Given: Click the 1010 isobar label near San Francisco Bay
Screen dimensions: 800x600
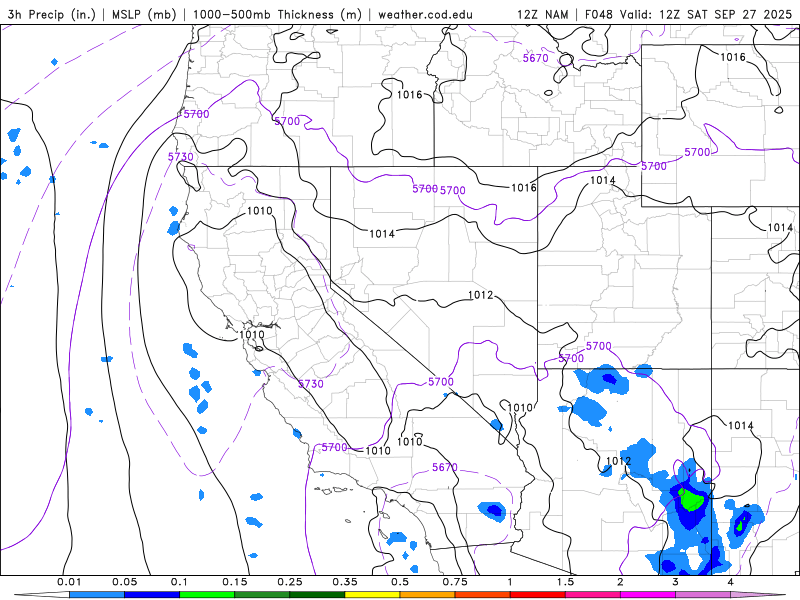Looking at the screenshot, I should pyautogui.click(x=252, y=335).
